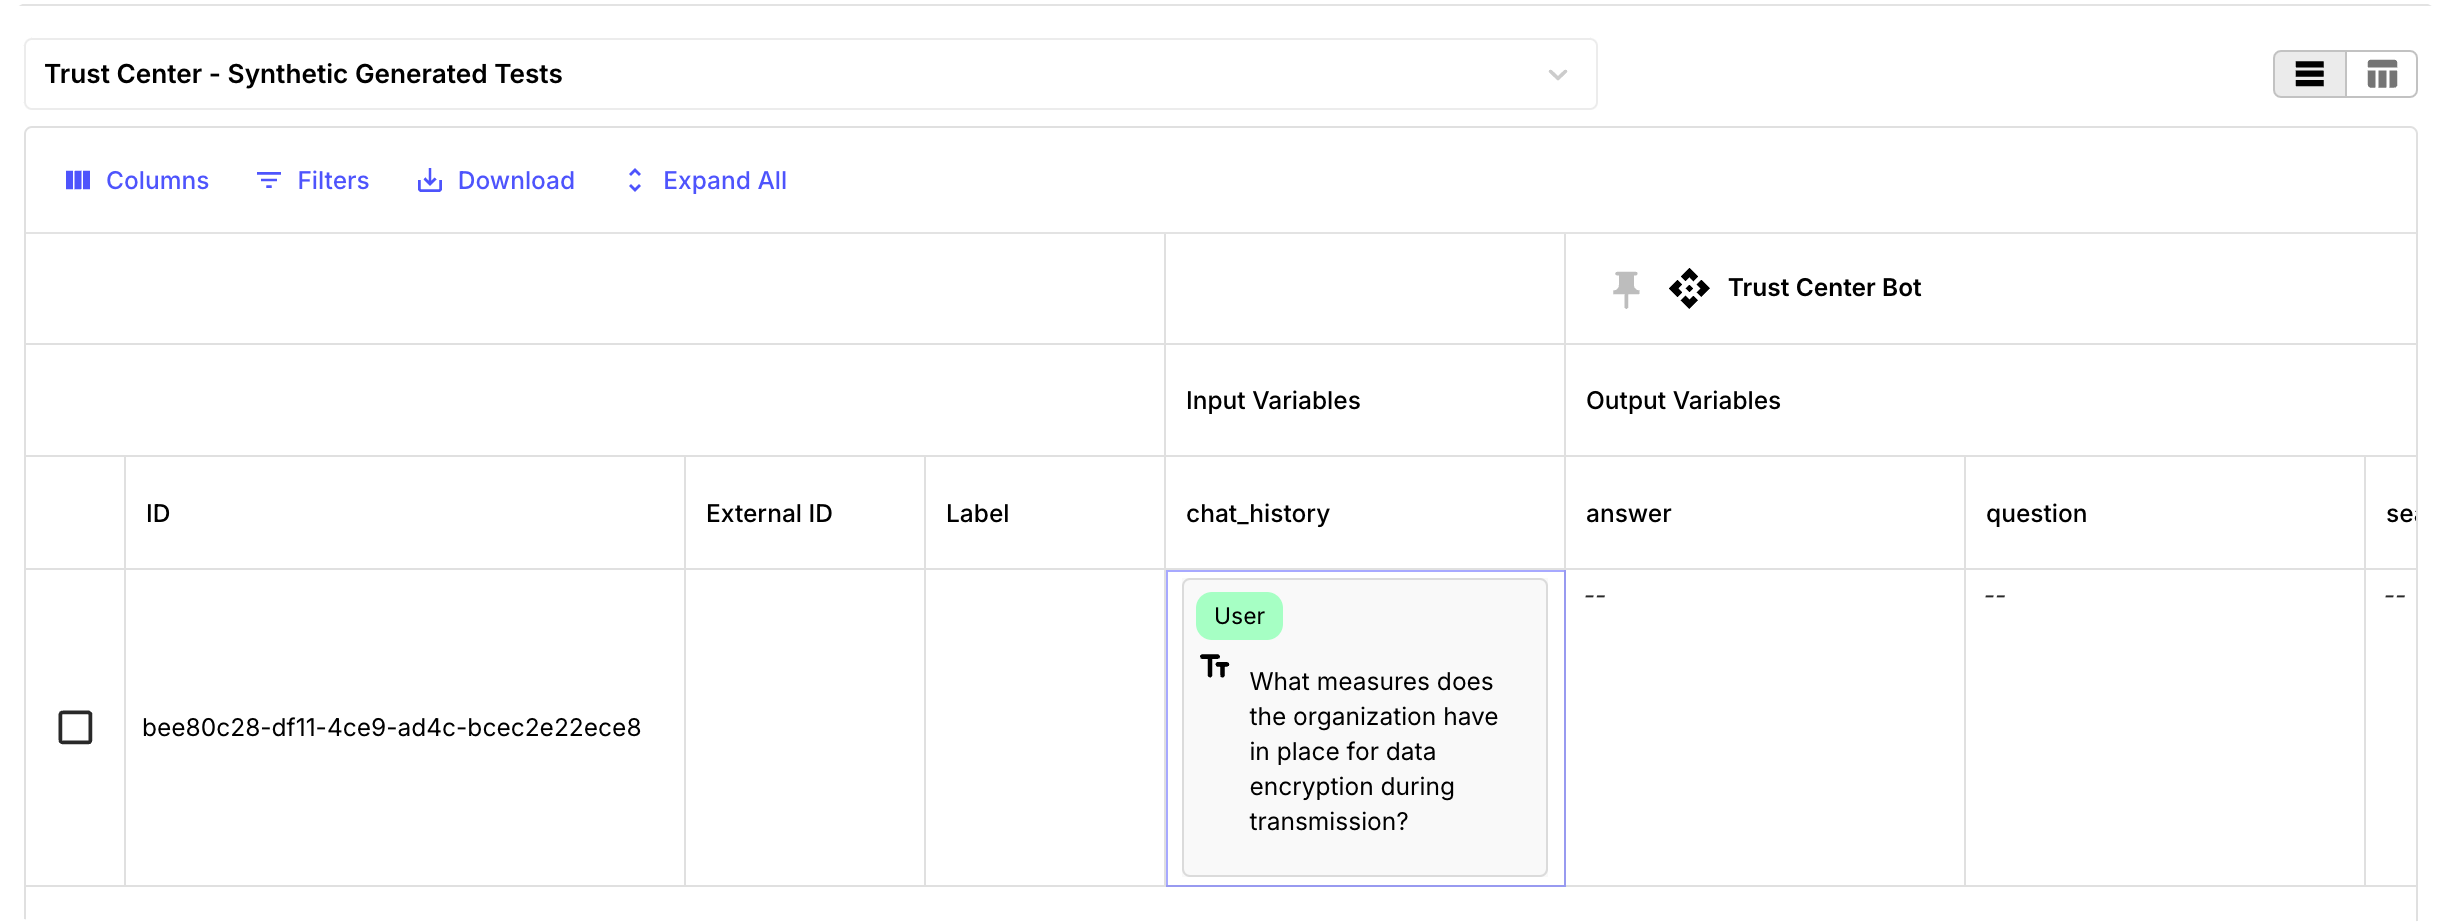
Task: Click the chat_history column header
Action: (1257, 513)
